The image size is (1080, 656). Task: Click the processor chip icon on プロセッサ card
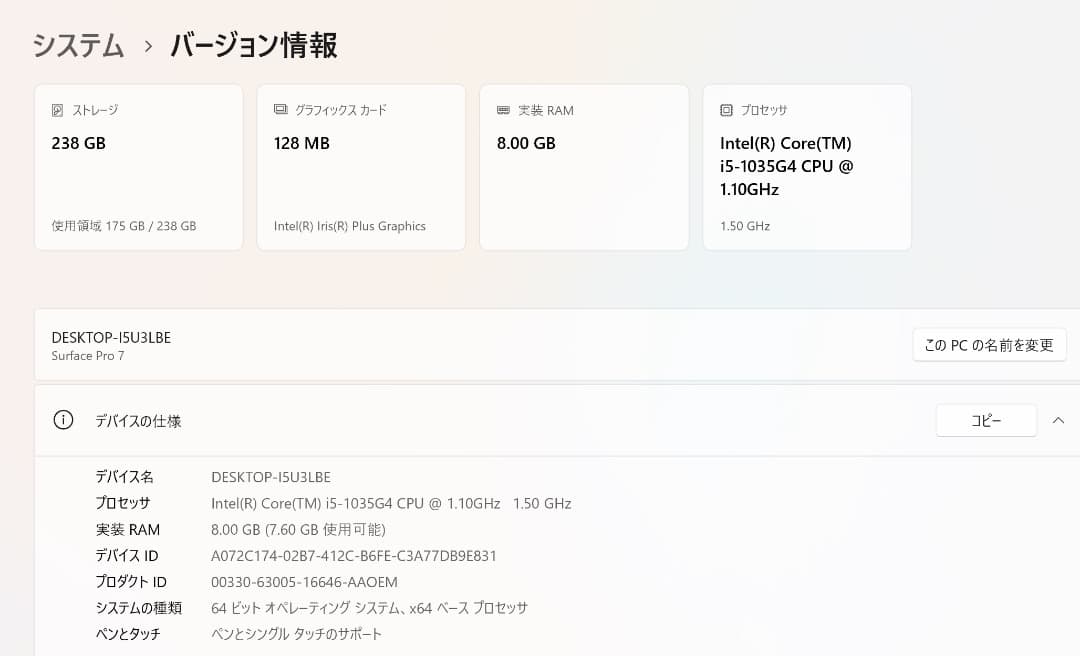[727, 110]
